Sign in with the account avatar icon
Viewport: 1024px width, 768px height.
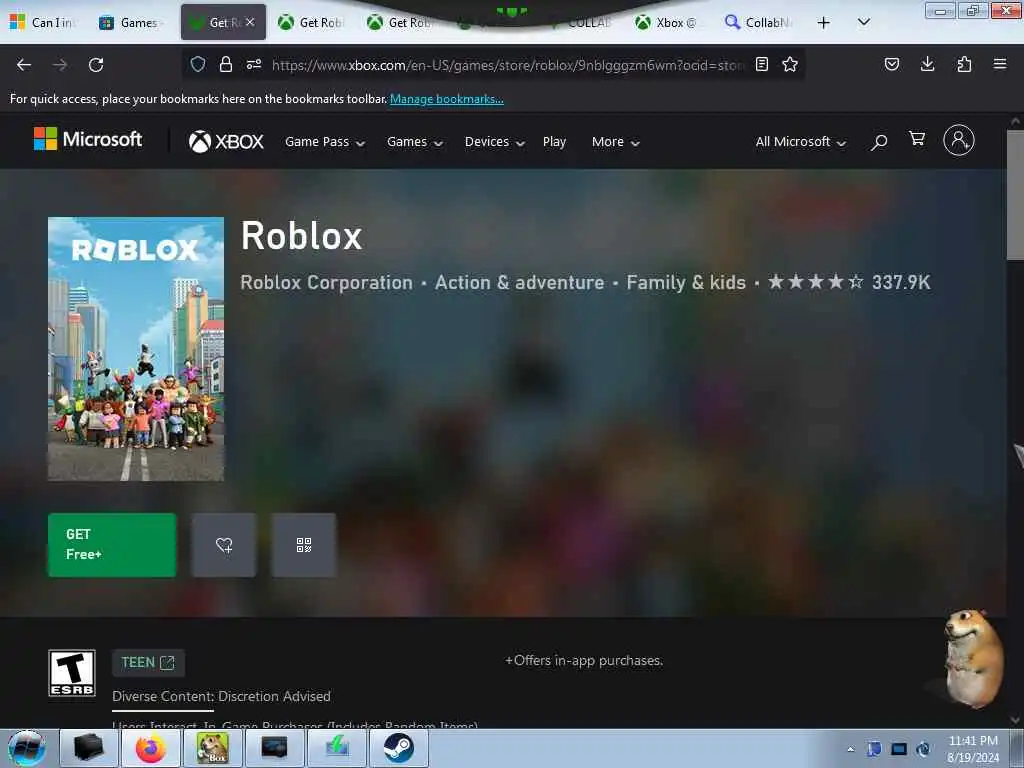(x=959, y=140)
